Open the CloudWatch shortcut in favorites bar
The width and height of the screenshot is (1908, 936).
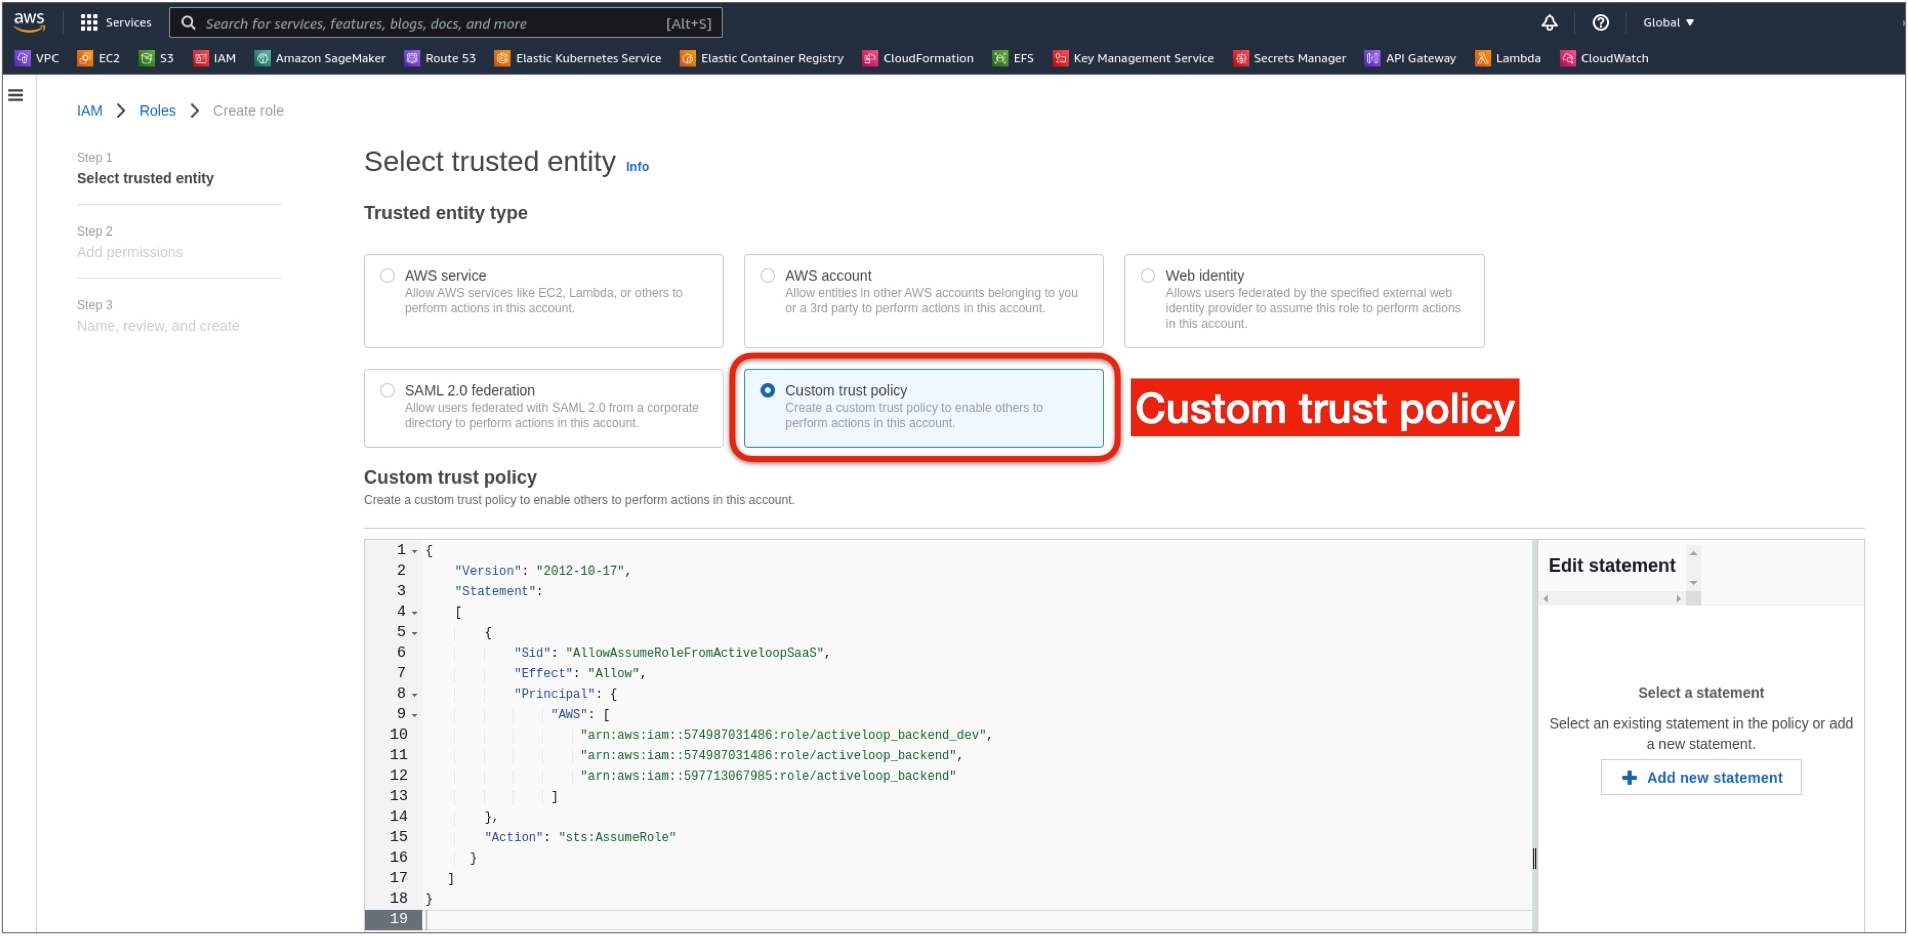point(1604,58)
